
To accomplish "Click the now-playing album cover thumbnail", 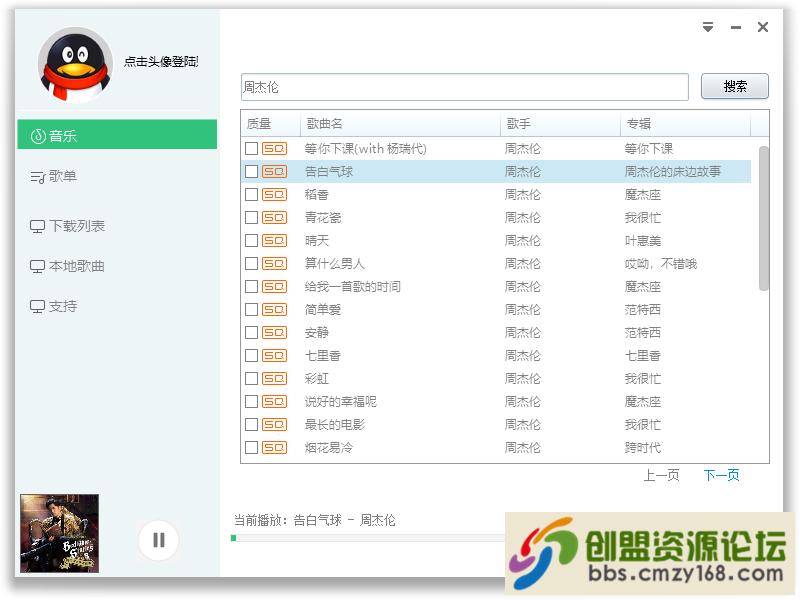I will [x=59, y=533].
